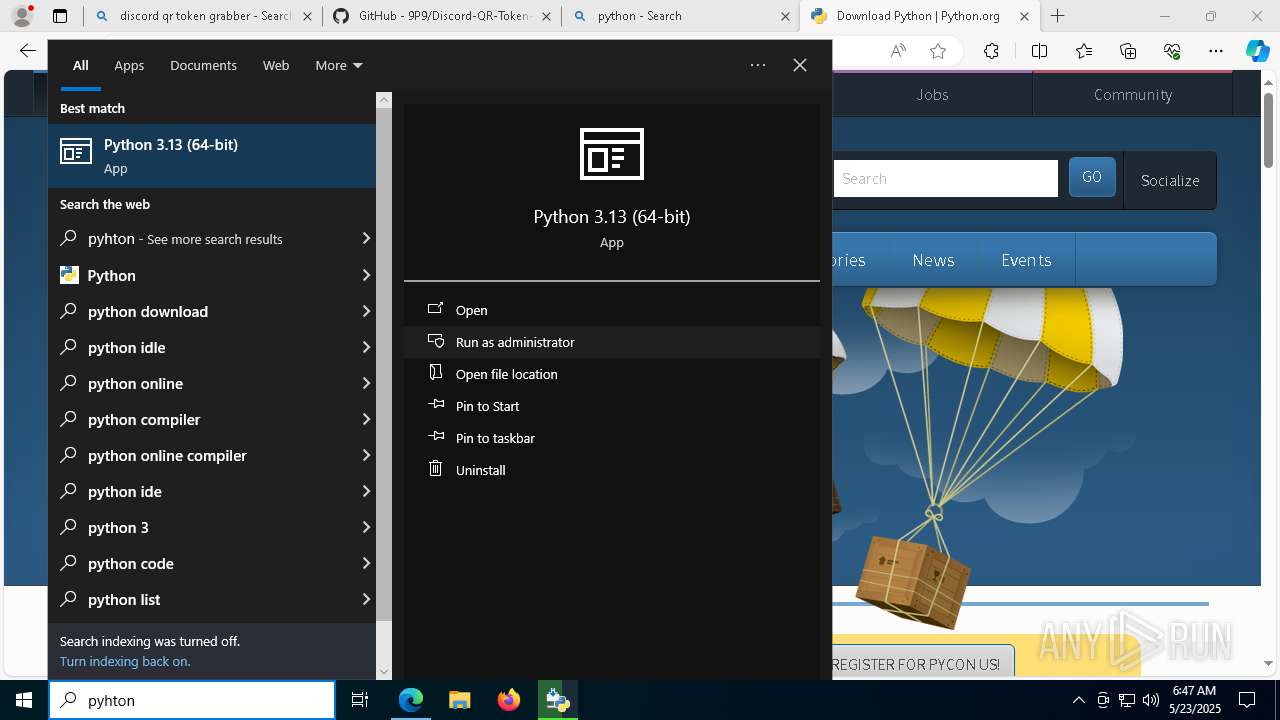Click the taskbar clock showing 6:47 AM

(x=1195, y=700)
